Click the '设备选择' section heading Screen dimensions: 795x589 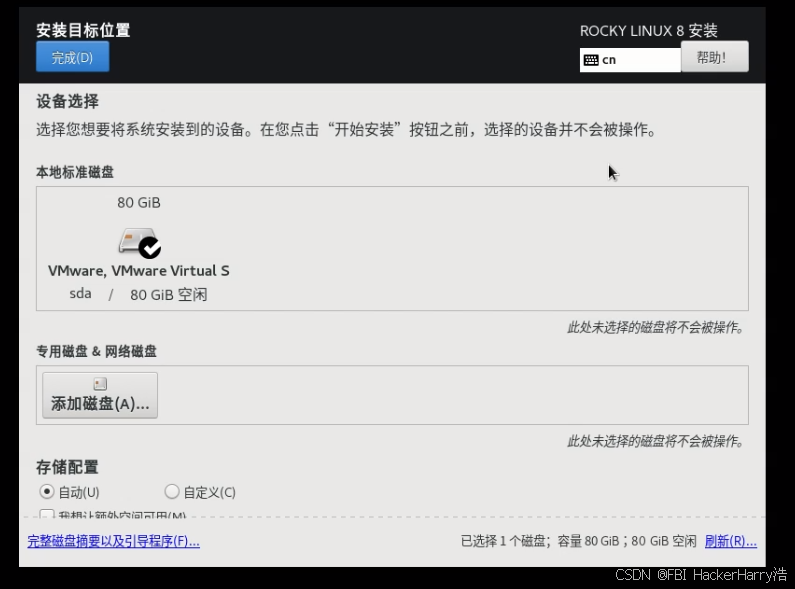pyautogui.click(x=67, y=101)
